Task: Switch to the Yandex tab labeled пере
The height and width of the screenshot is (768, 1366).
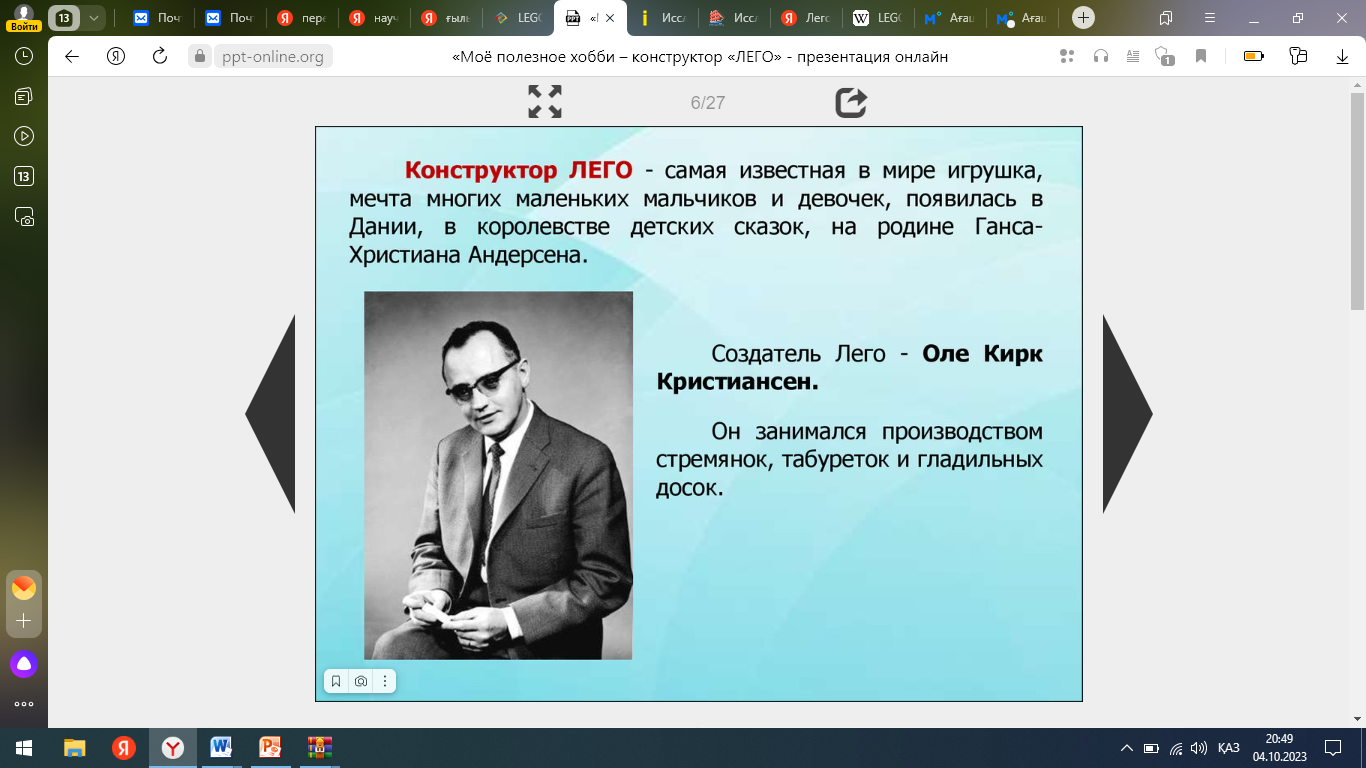Action: (301, 18)
